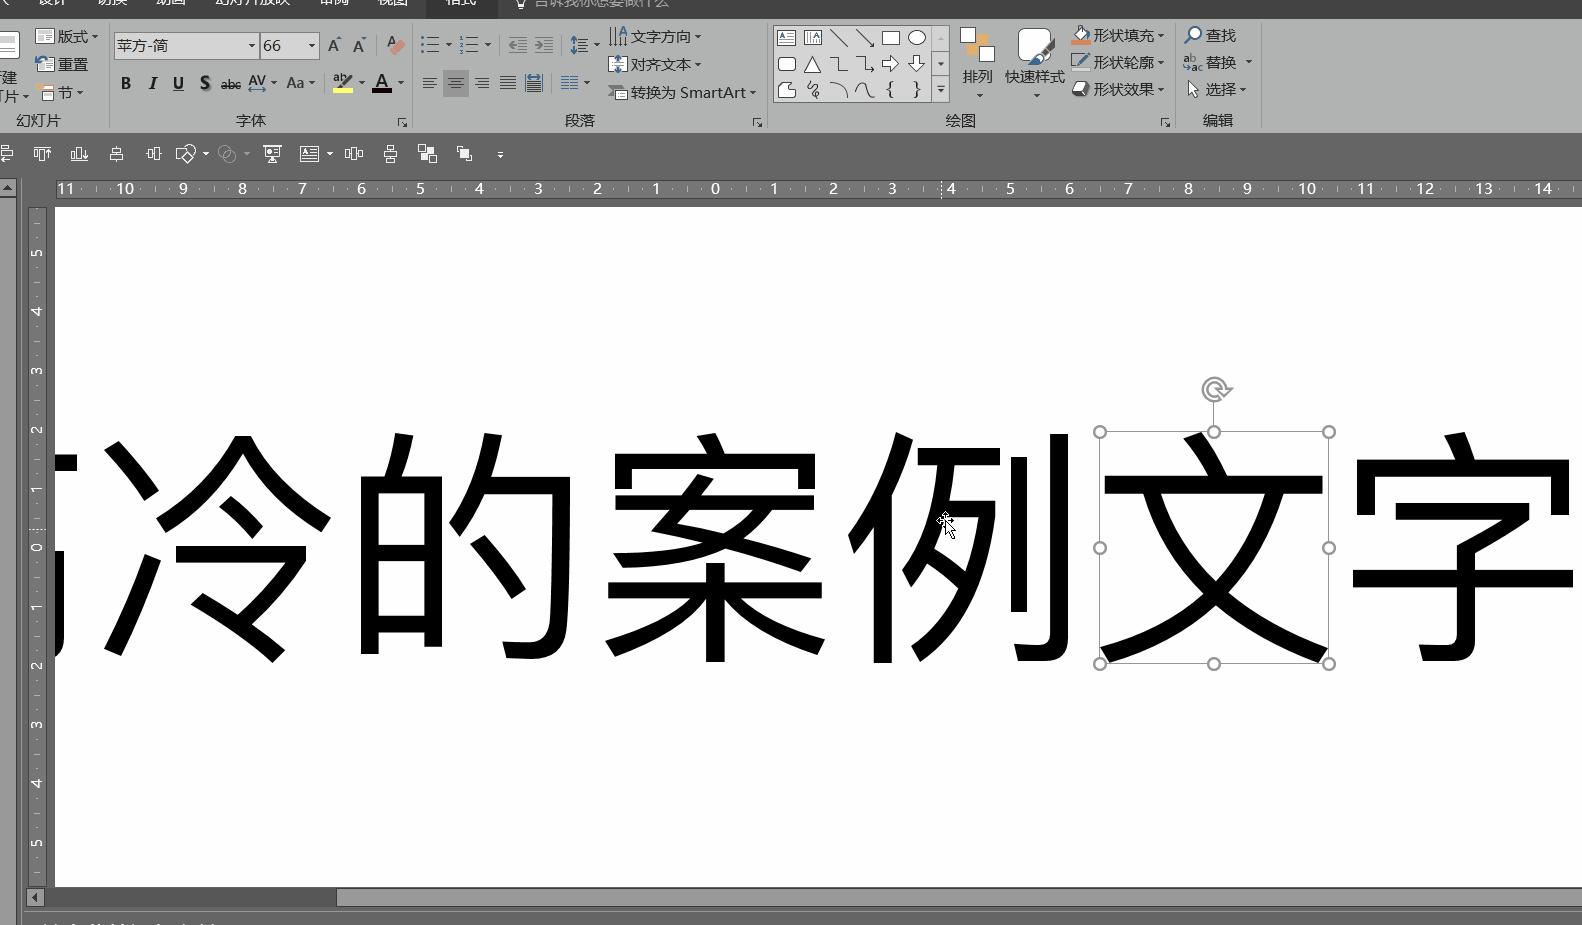Select the vertical text box shape
The width and height of the screenshot is (1582, 925).
coord(813,38)
